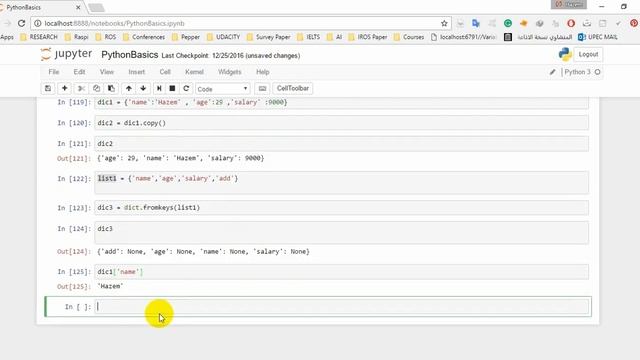This screenshot has height=360, width=640.
Task: Click the Out[124] dictionary output text
Action: point(203,251)
